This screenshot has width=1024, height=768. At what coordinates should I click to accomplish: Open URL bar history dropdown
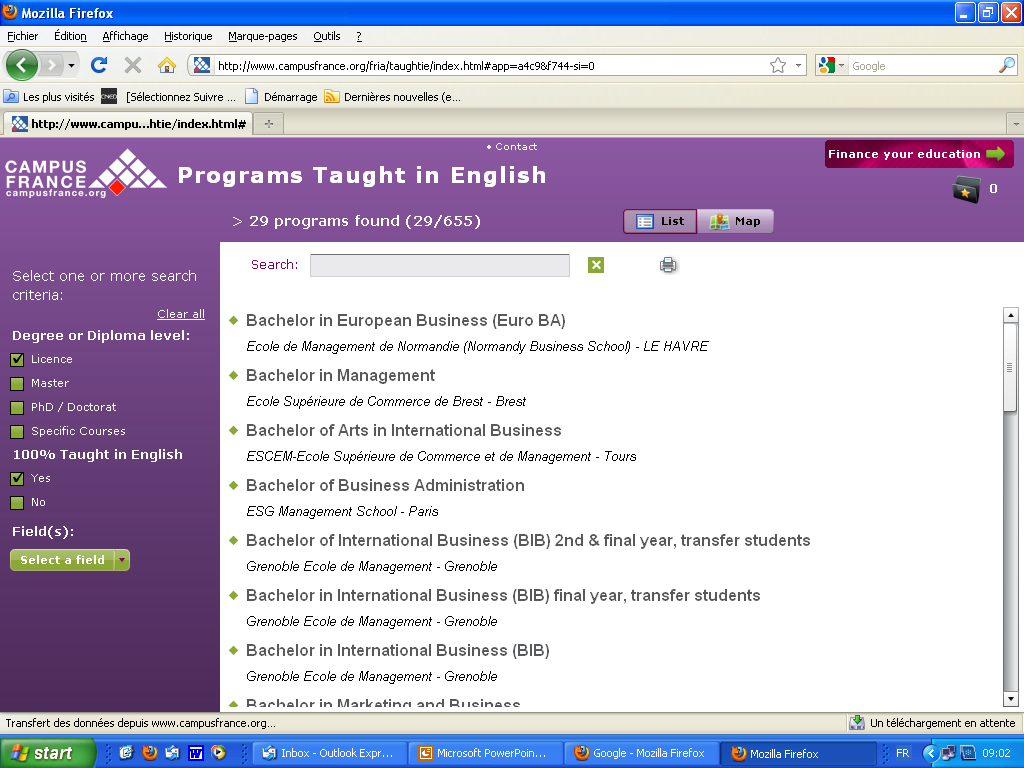coord(798,65)
